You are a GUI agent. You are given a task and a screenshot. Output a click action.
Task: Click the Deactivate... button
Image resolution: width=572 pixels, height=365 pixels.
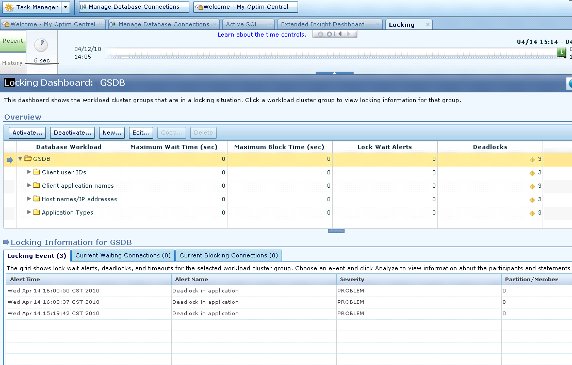(72, 133)
